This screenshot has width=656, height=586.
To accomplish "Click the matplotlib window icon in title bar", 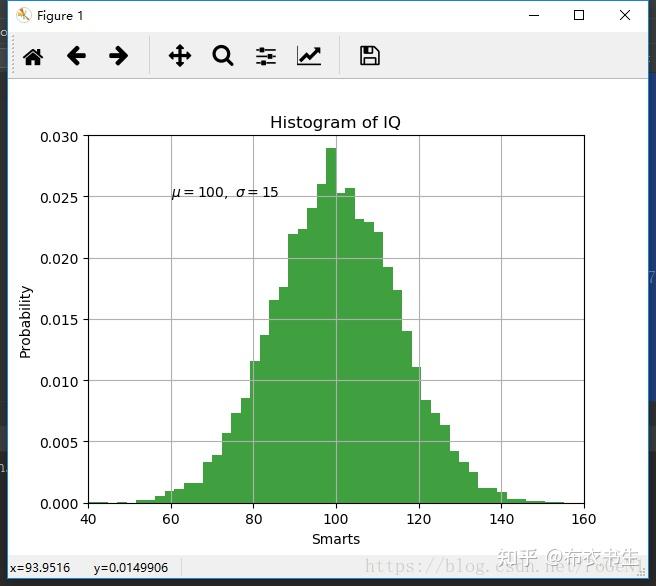I will pos(23,15).
